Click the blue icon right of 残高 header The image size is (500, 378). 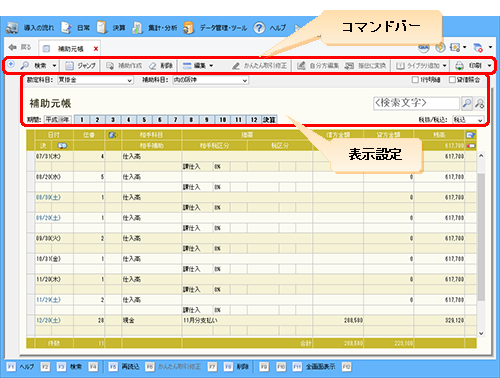[x=471, y=135]
